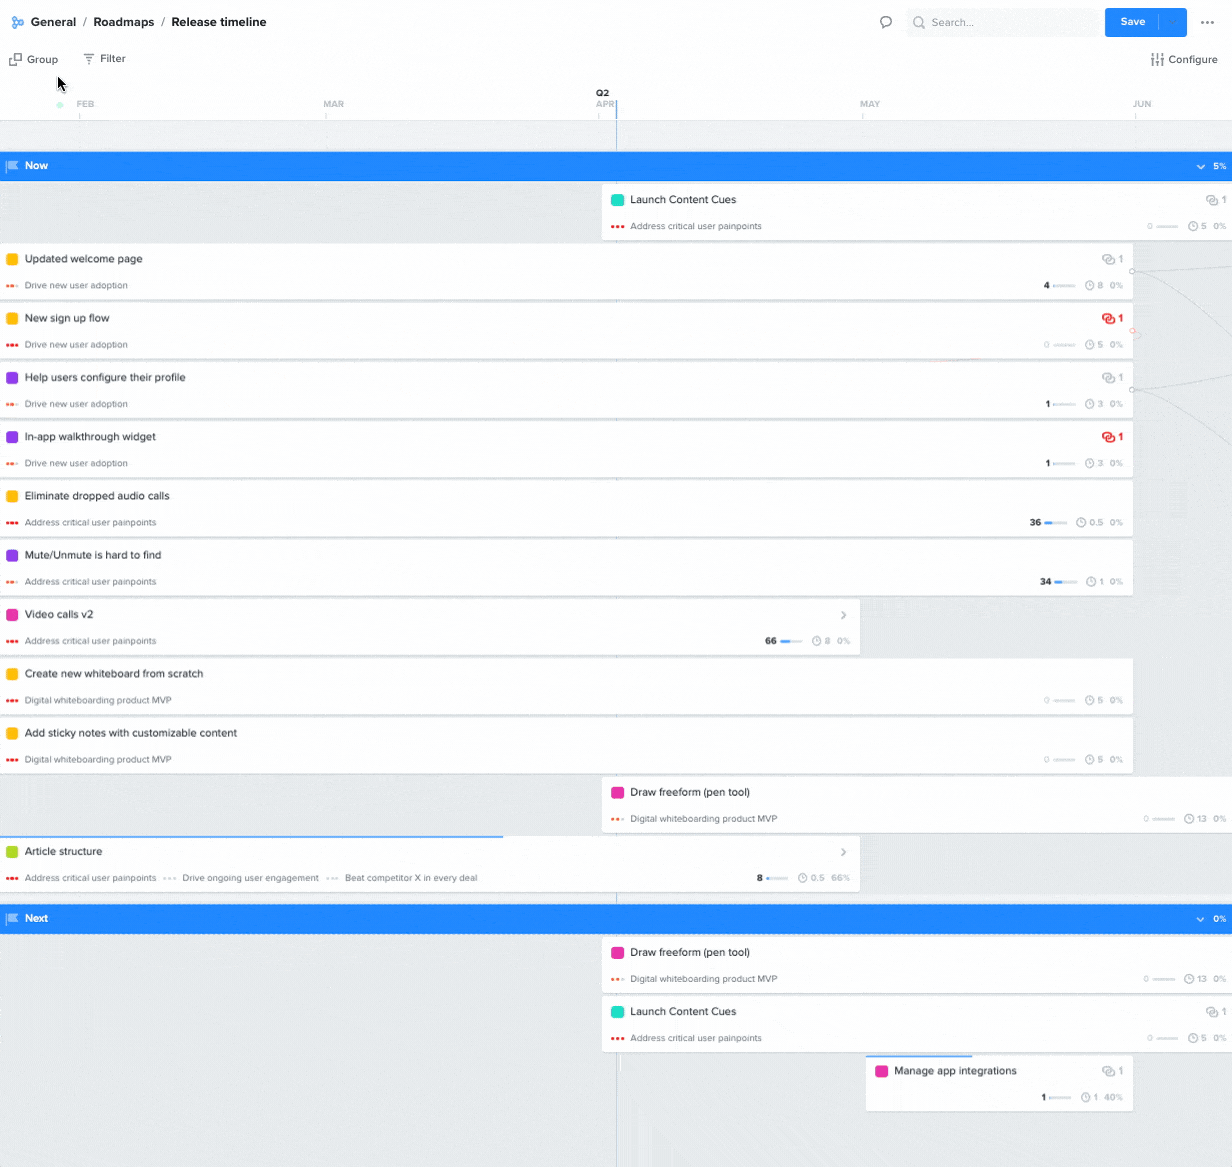
Task: Click the Release timeline breadcrumb title
Action: [219, 22]
